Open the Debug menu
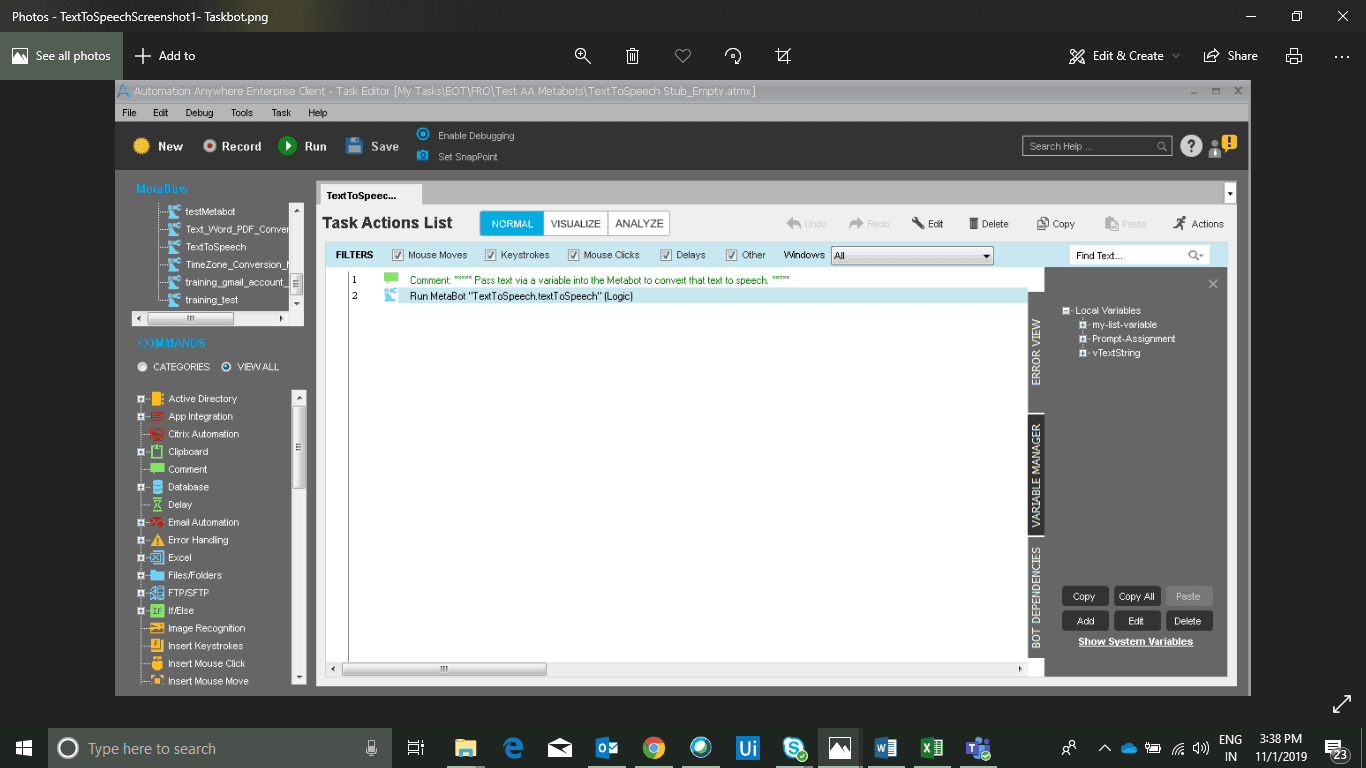 [x=199, y=113]
